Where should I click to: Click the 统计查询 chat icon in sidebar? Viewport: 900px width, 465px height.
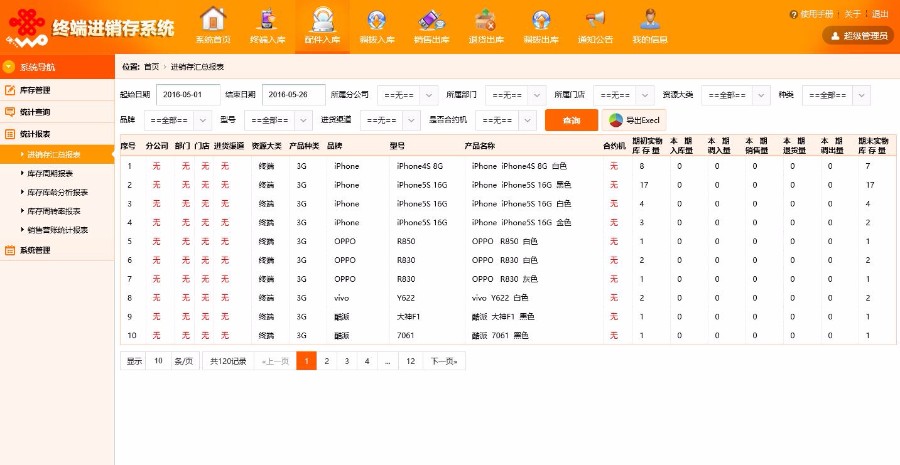10,112
